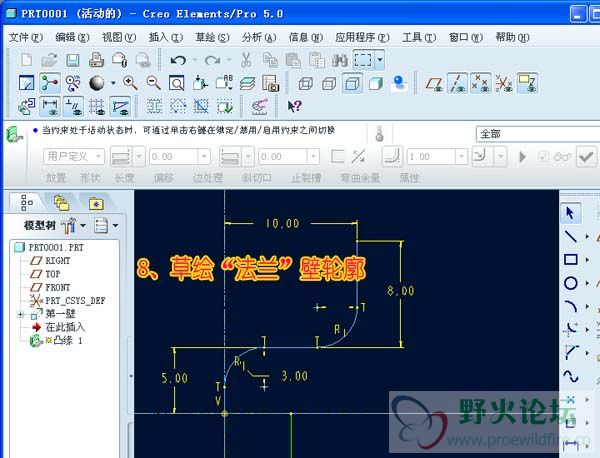
Task: Click the Layers stack icon
Action: tap(248, 83)
